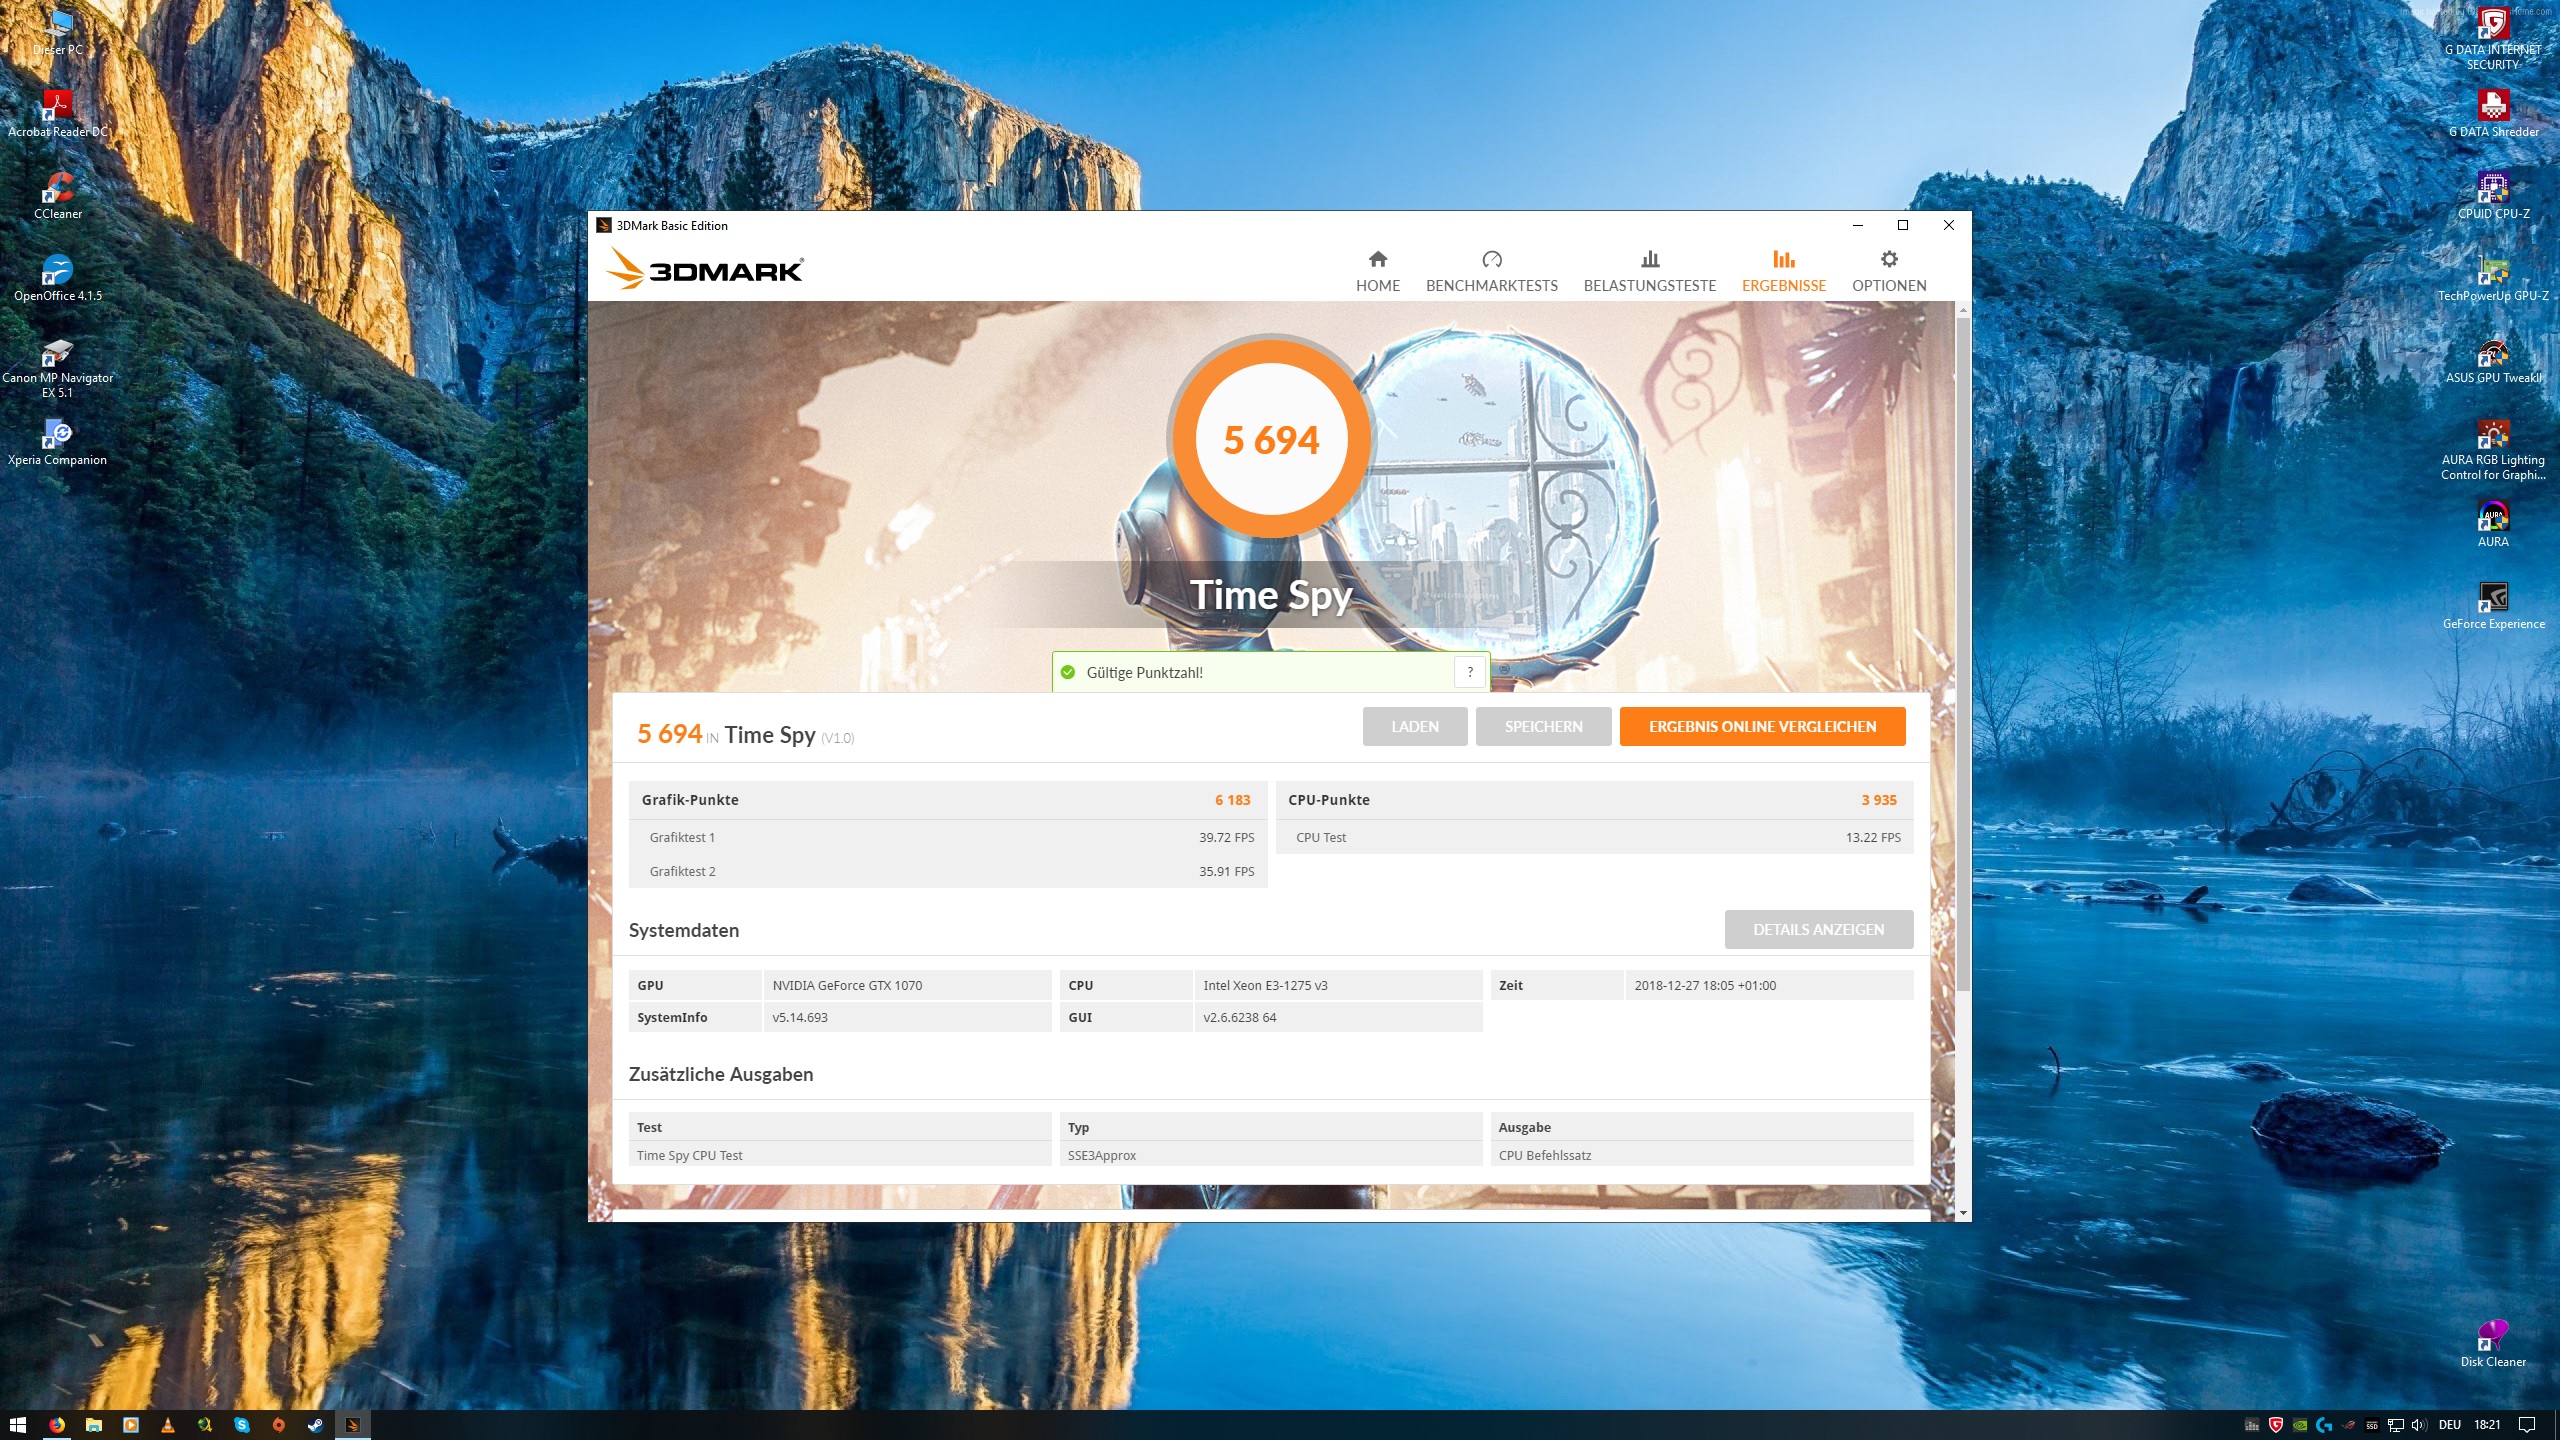Open the OPTIONEN tab
The width and height of the screenshot is (2560, 1440).
(1889, 272)
